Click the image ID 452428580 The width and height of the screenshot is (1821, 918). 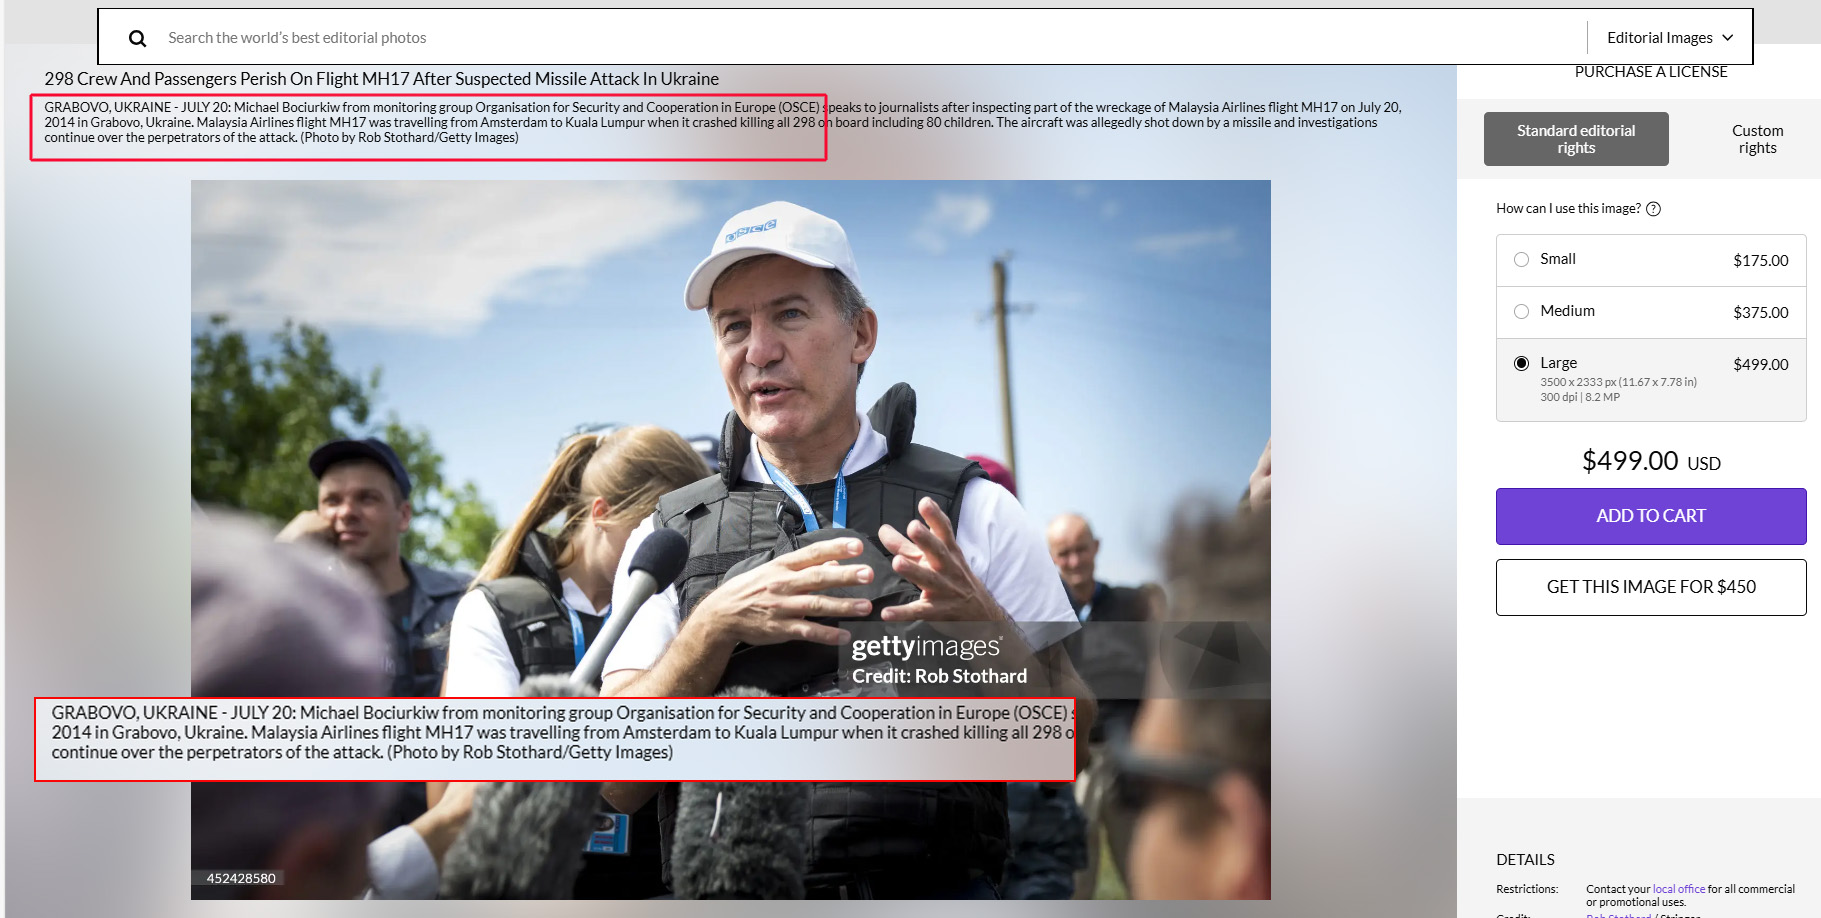[241, 878]
